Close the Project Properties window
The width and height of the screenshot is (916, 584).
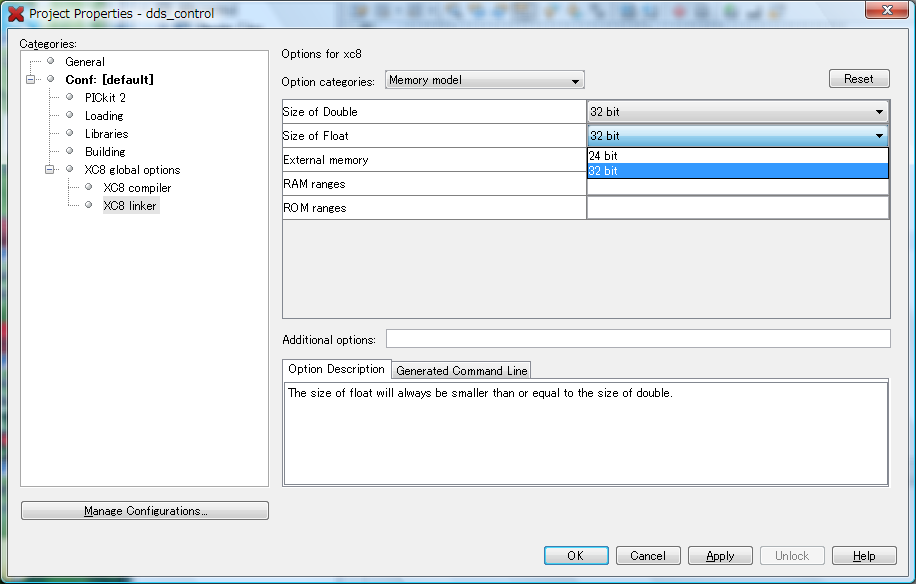click(886, 10)
